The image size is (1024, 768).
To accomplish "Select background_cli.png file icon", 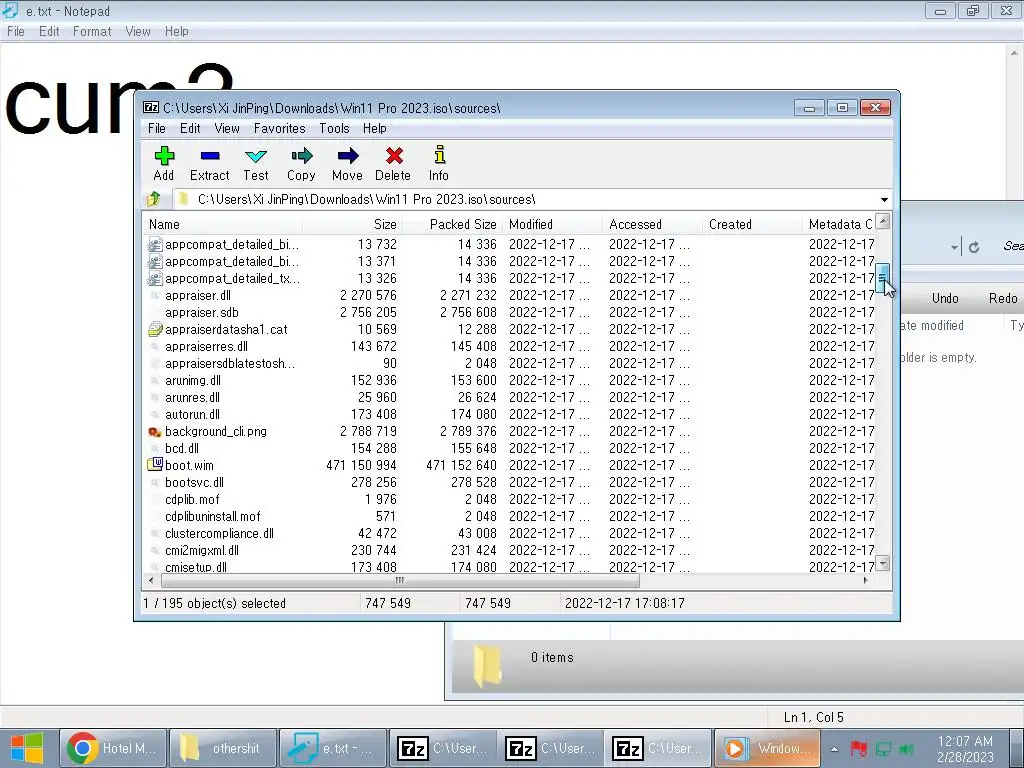I will click(155, 432).
